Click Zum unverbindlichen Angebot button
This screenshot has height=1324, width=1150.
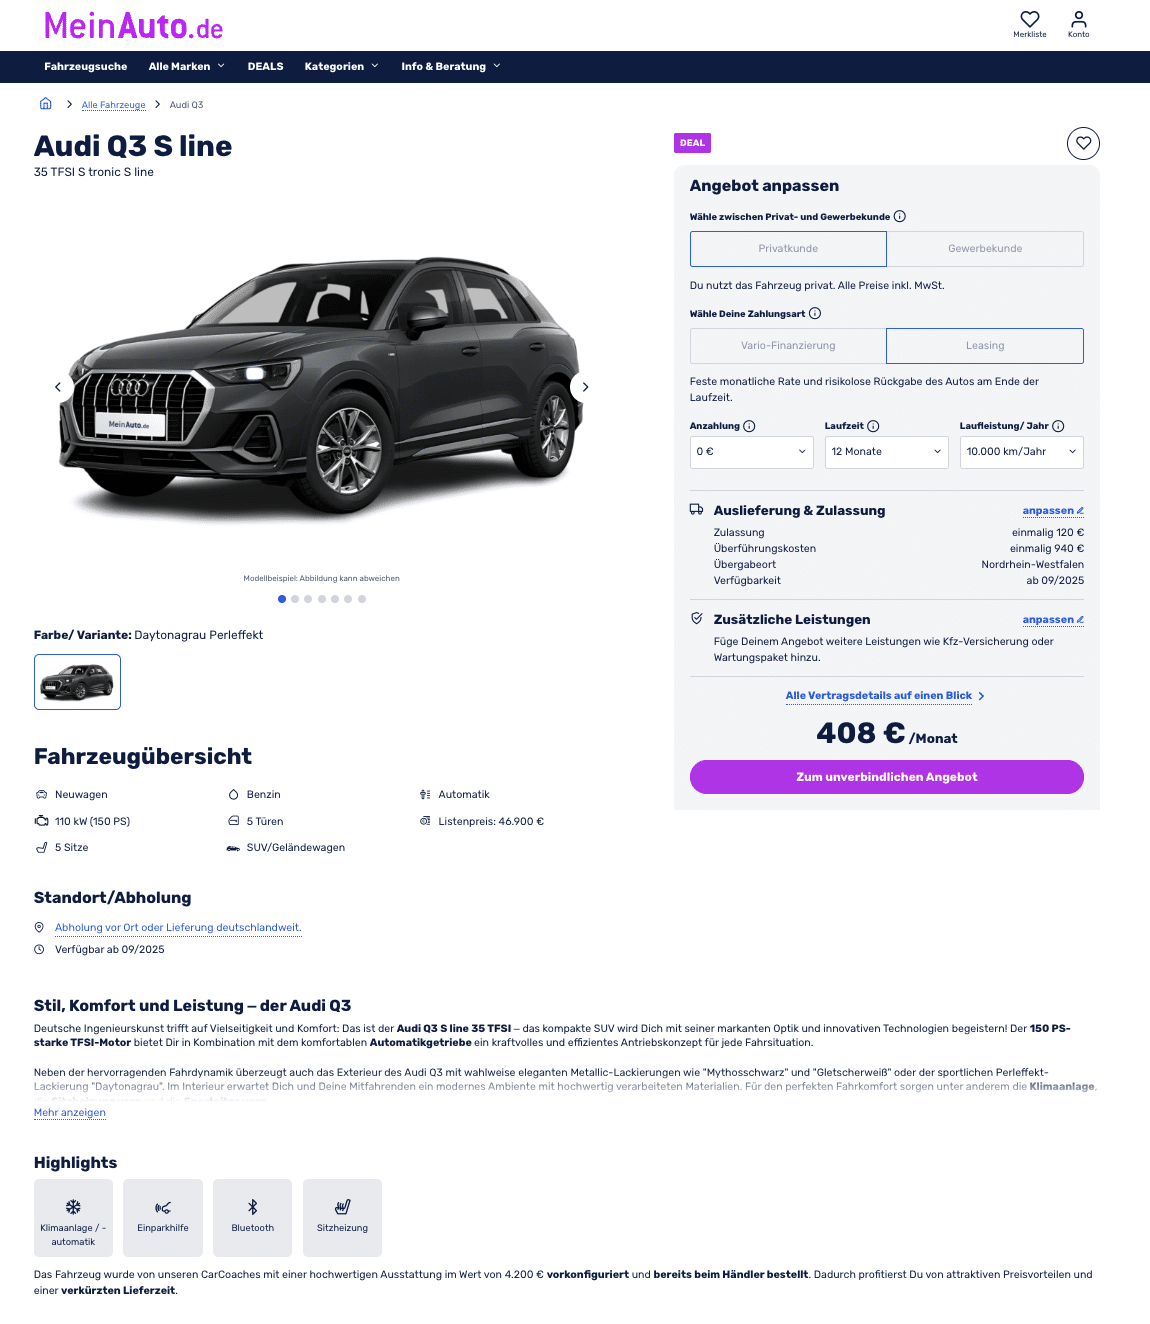(x=887, y=777)
